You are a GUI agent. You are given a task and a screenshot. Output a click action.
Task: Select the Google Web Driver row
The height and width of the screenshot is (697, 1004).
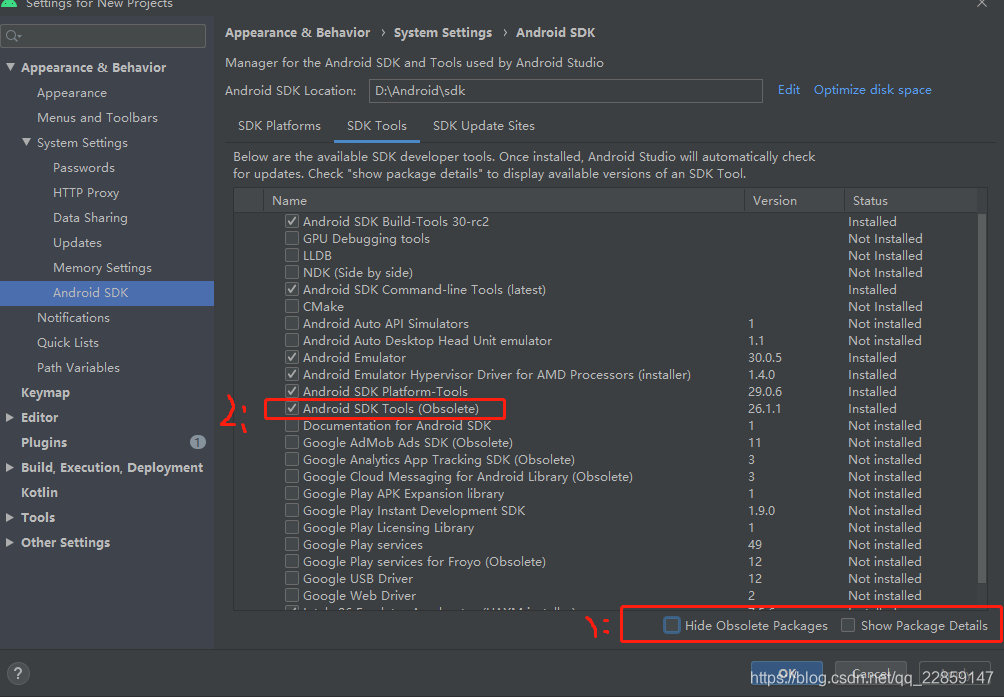pos(606,595)
